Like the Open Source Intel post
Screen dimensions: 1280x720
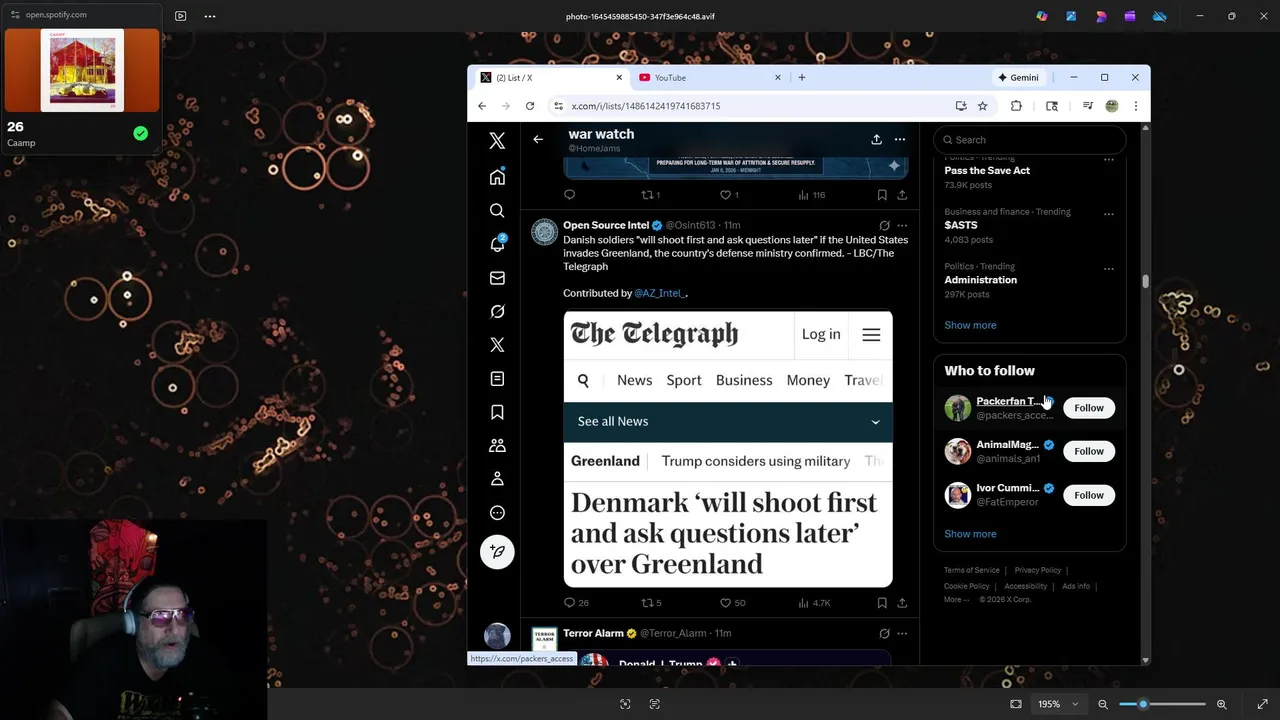pos(726,603)
